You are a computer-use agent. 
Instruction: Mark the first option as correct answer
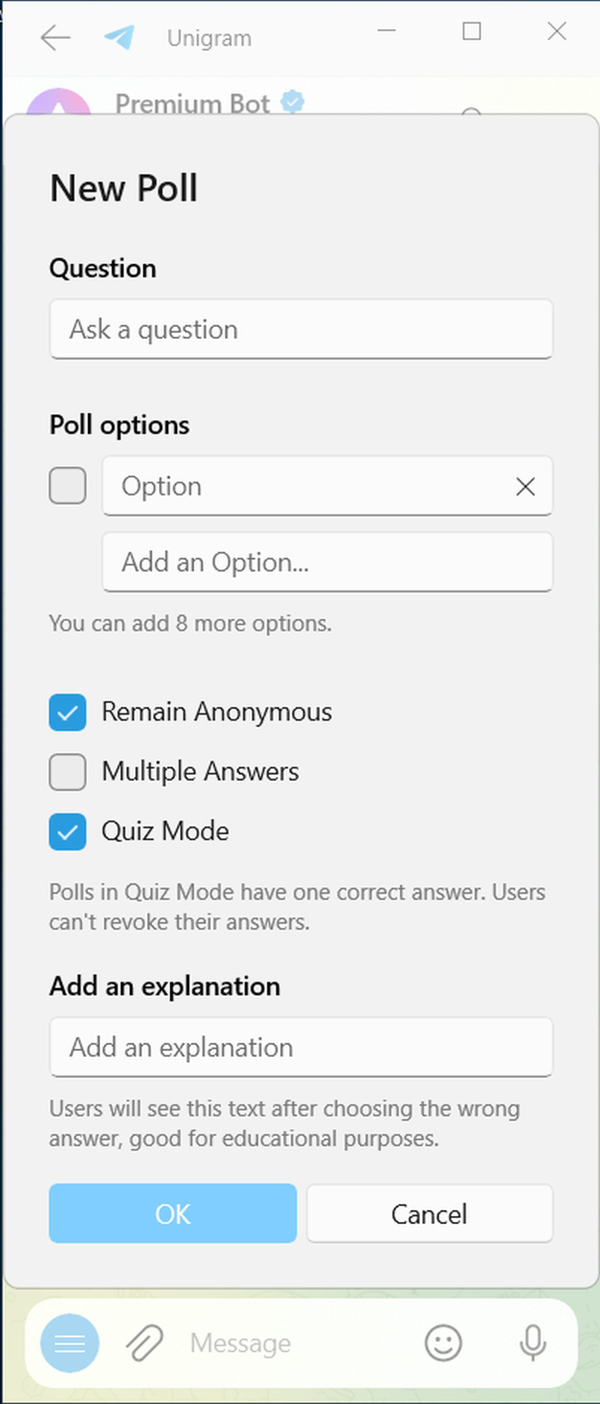pyautogui.click(x=67, y=486)
